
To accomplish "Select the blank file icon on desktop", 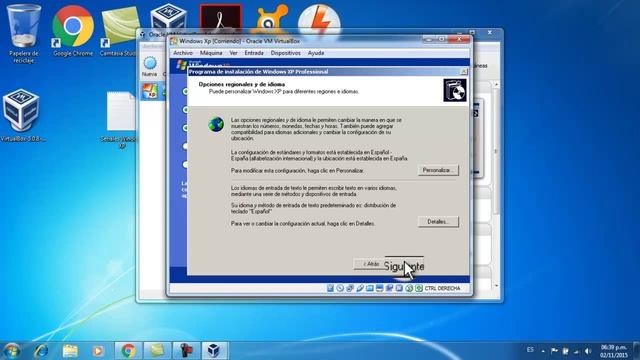I will (x=120, y=120).
